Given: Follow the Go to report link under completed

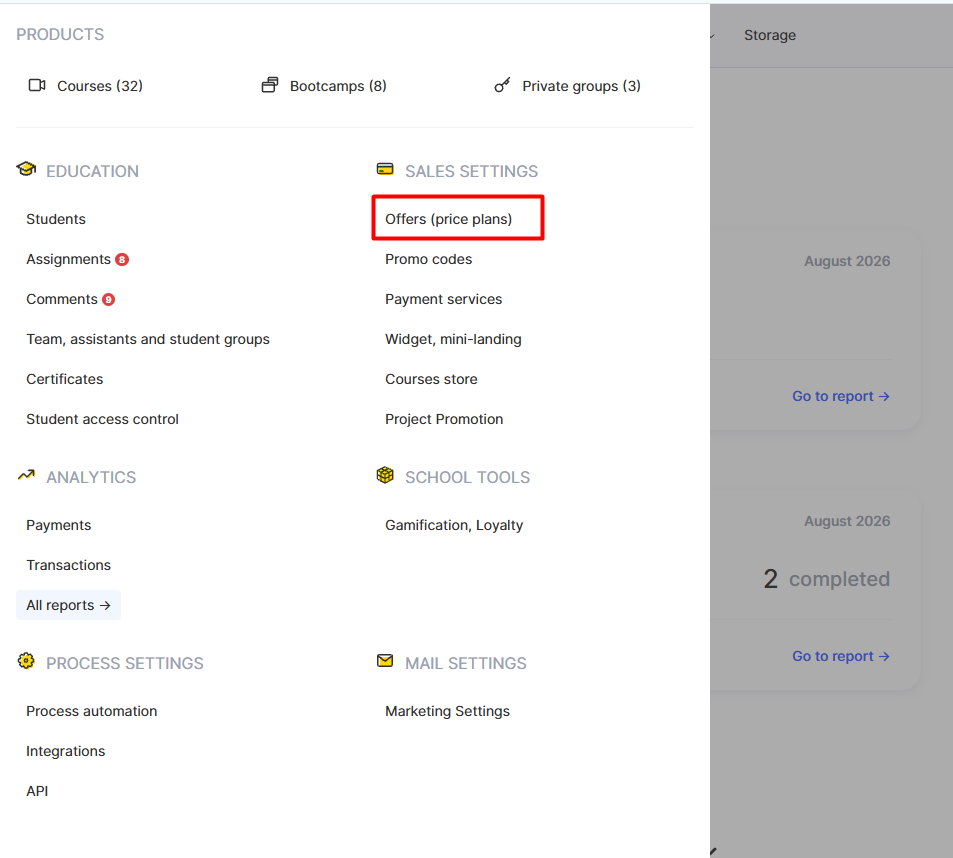Looking at the screenshot, I should coord(841,656).
